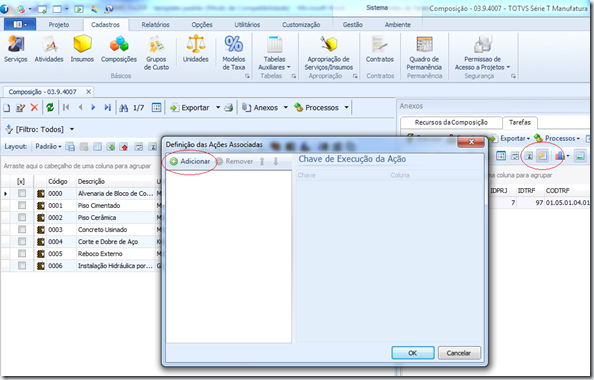Go to last record arrow
This screenshot has height=380, width=594.
click(108, 108)
